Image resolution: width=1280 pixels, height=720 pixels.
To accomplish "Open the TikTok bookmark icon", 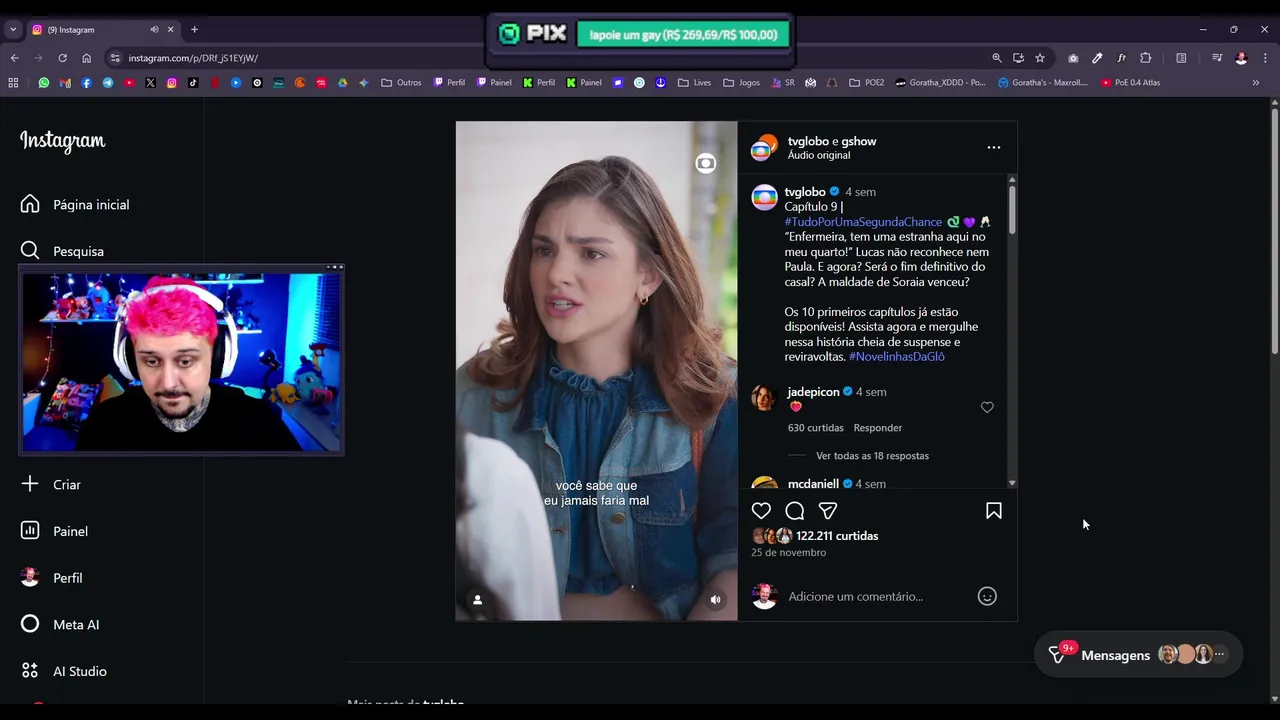I will [193, 83].
